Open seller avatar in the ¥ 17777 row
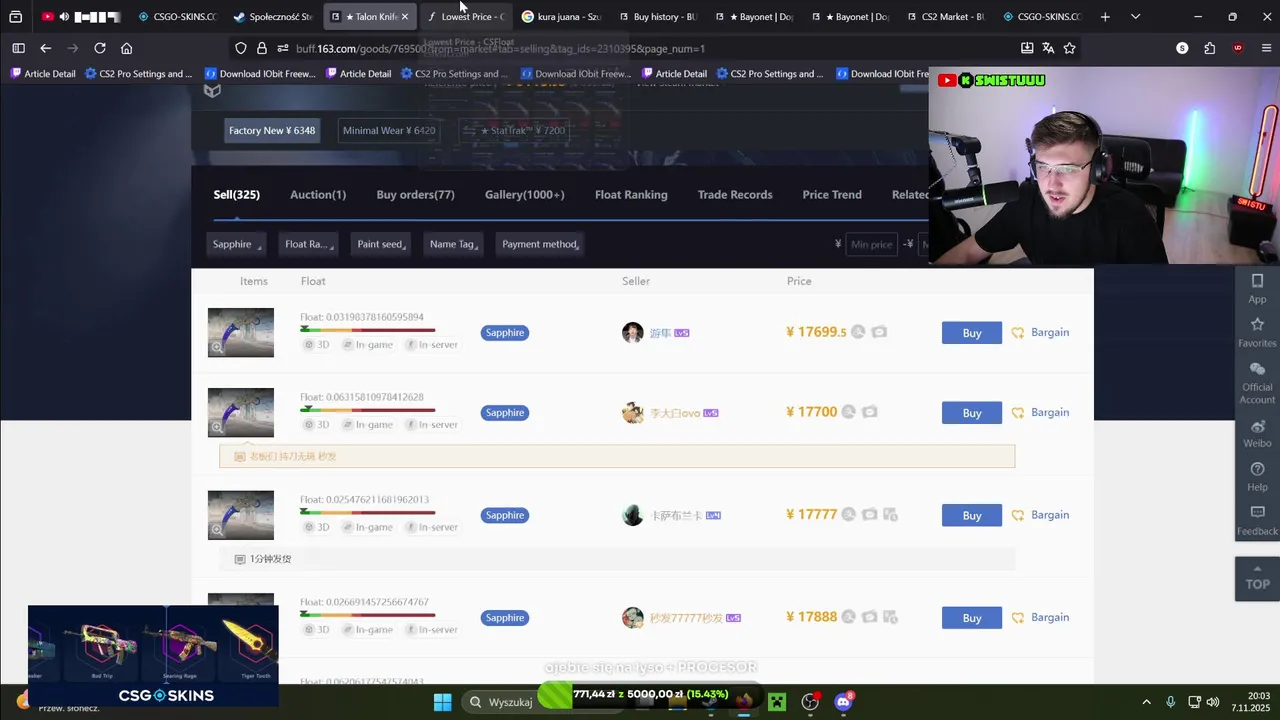The image size is (1280, 720). 632,515
